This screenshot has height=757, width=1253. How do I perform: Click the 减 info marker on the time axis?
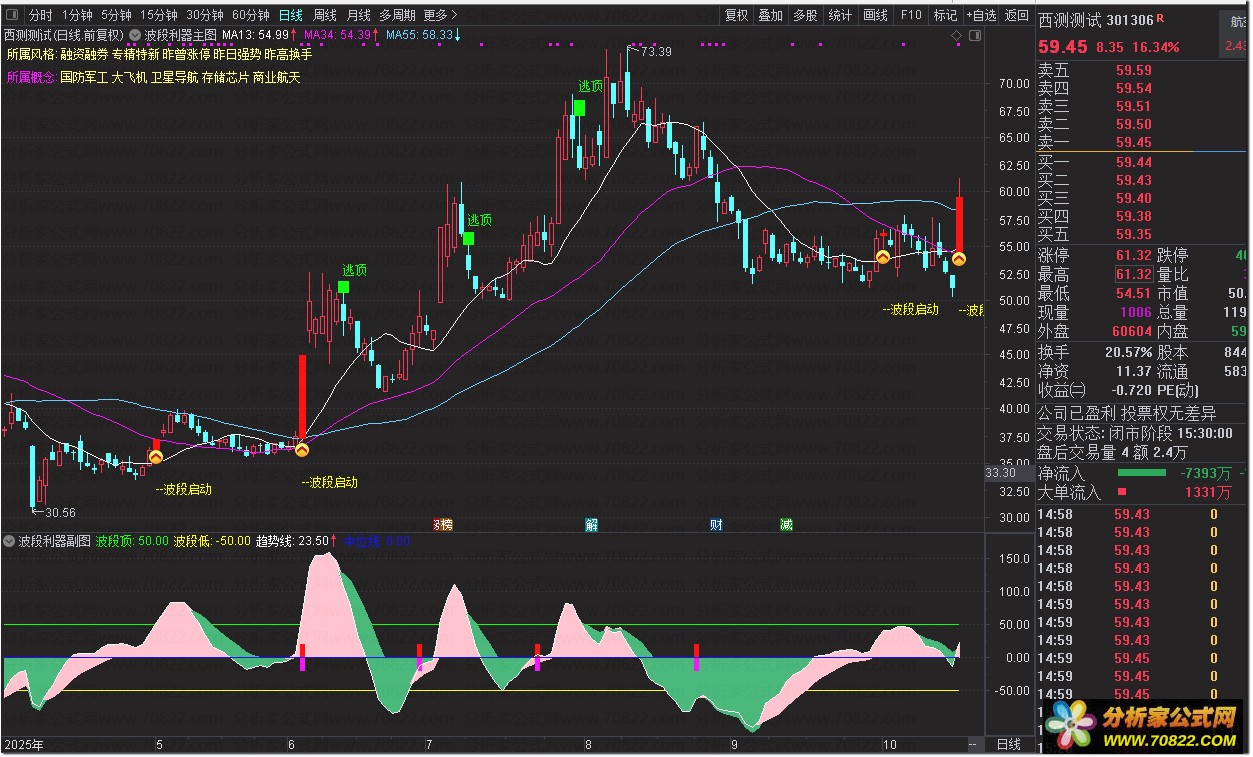786,524
